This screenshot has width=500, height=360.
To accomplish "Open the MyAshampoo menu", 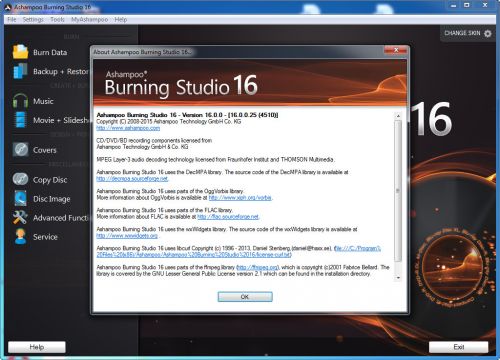I will coord(89,20).
